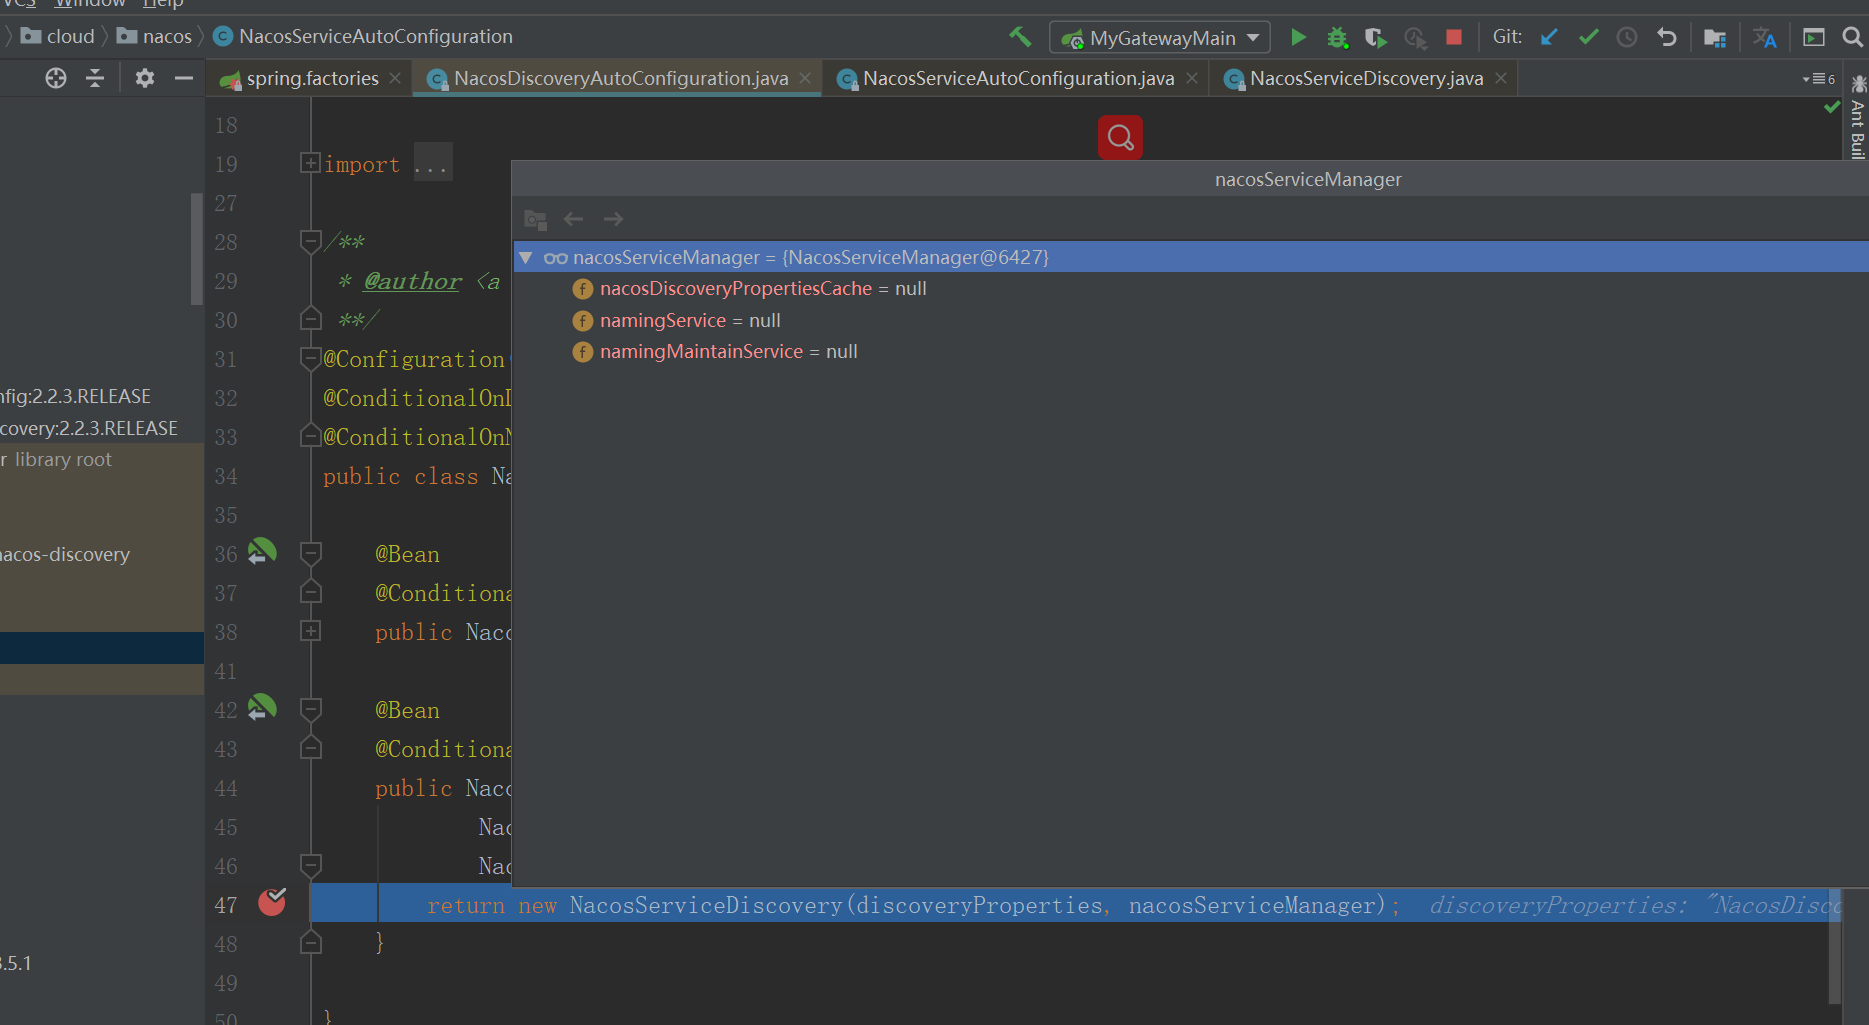This screenshot has width=1869, height=1025.
Task: Open the Help menu
Action: 162,4
